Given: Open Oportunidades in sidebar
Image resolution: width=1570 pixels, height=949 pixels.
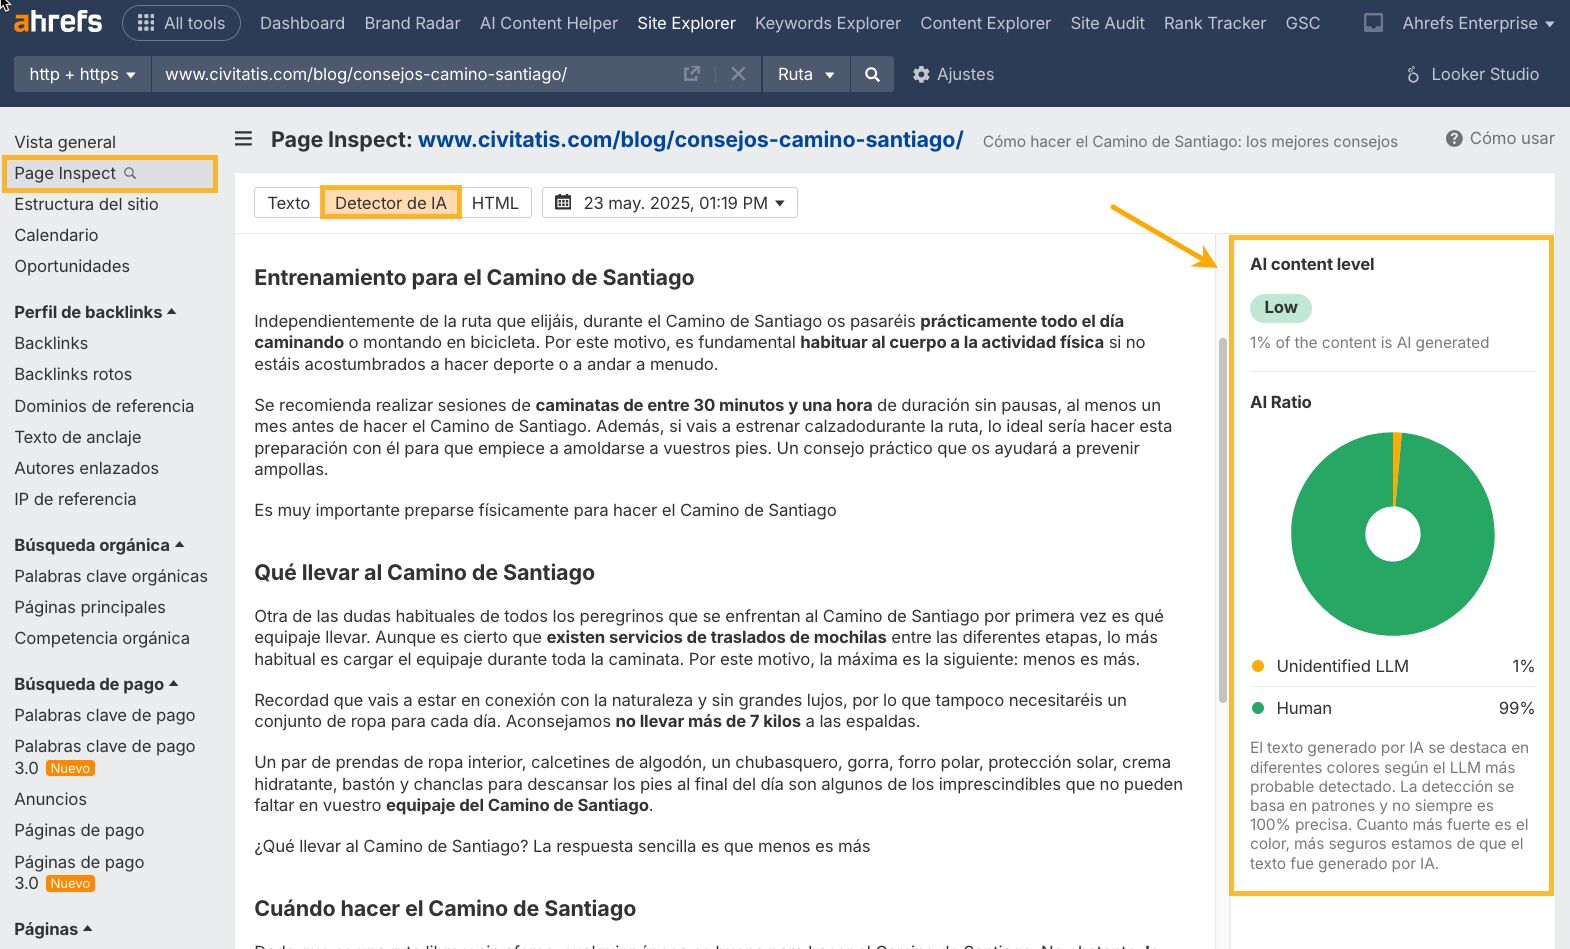Looking at the screenshot, I should (72, 266).
